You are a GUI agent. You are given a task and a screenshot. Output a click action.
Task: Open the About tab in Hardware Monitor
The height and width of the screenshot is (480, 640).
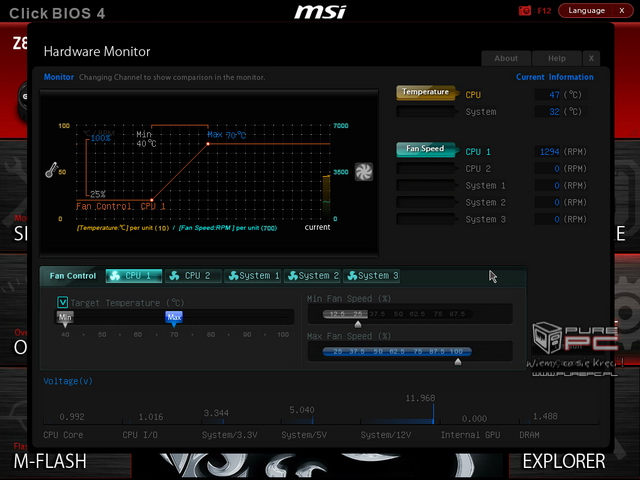(x=506, y=58)
